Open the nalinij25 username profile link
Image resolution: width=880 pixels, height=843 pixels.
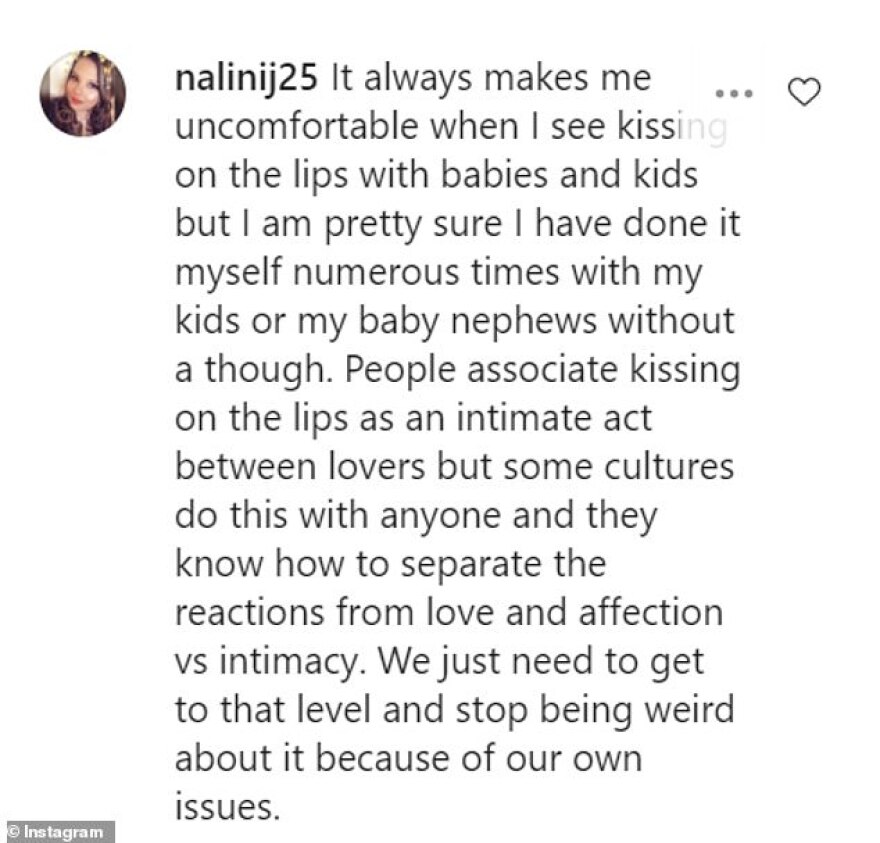tap(245, 80)
